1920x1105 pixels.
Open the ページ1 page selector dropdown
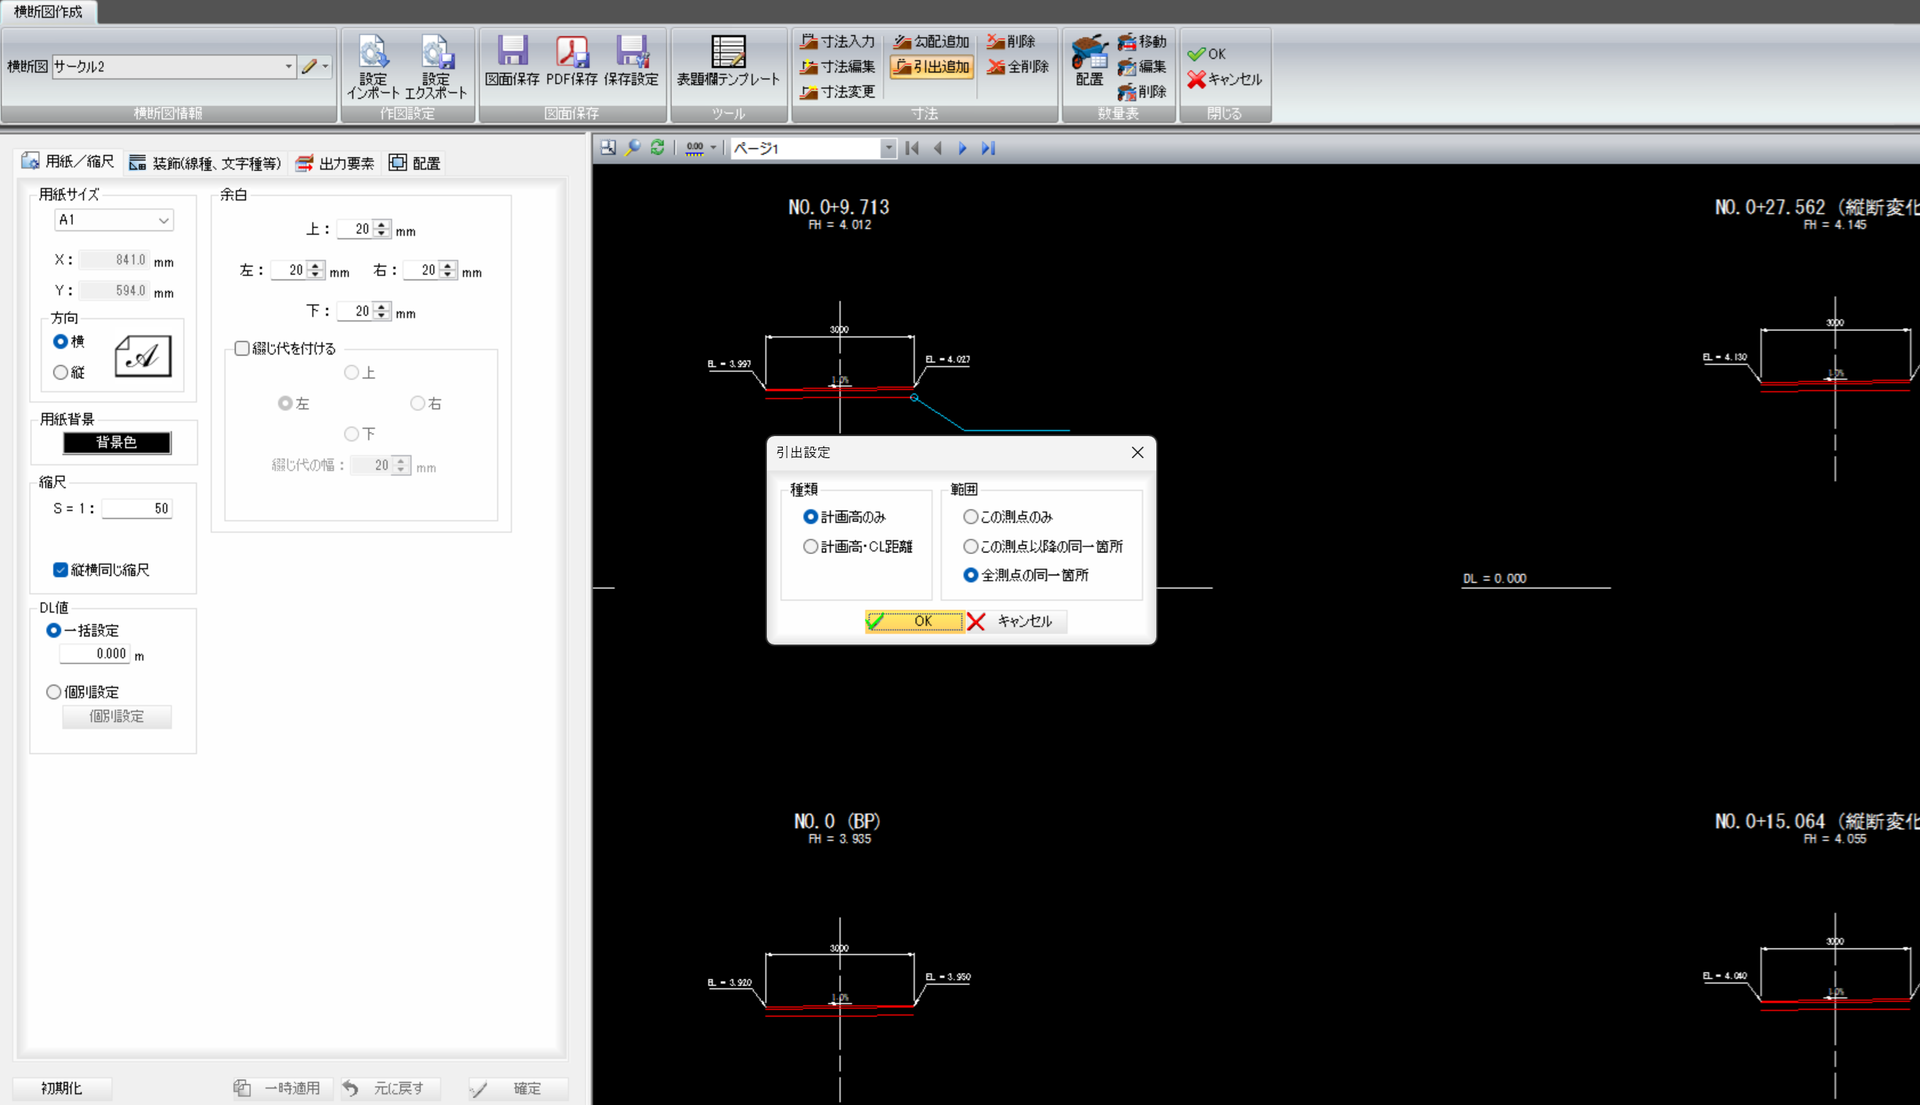(x=887, y=148)
